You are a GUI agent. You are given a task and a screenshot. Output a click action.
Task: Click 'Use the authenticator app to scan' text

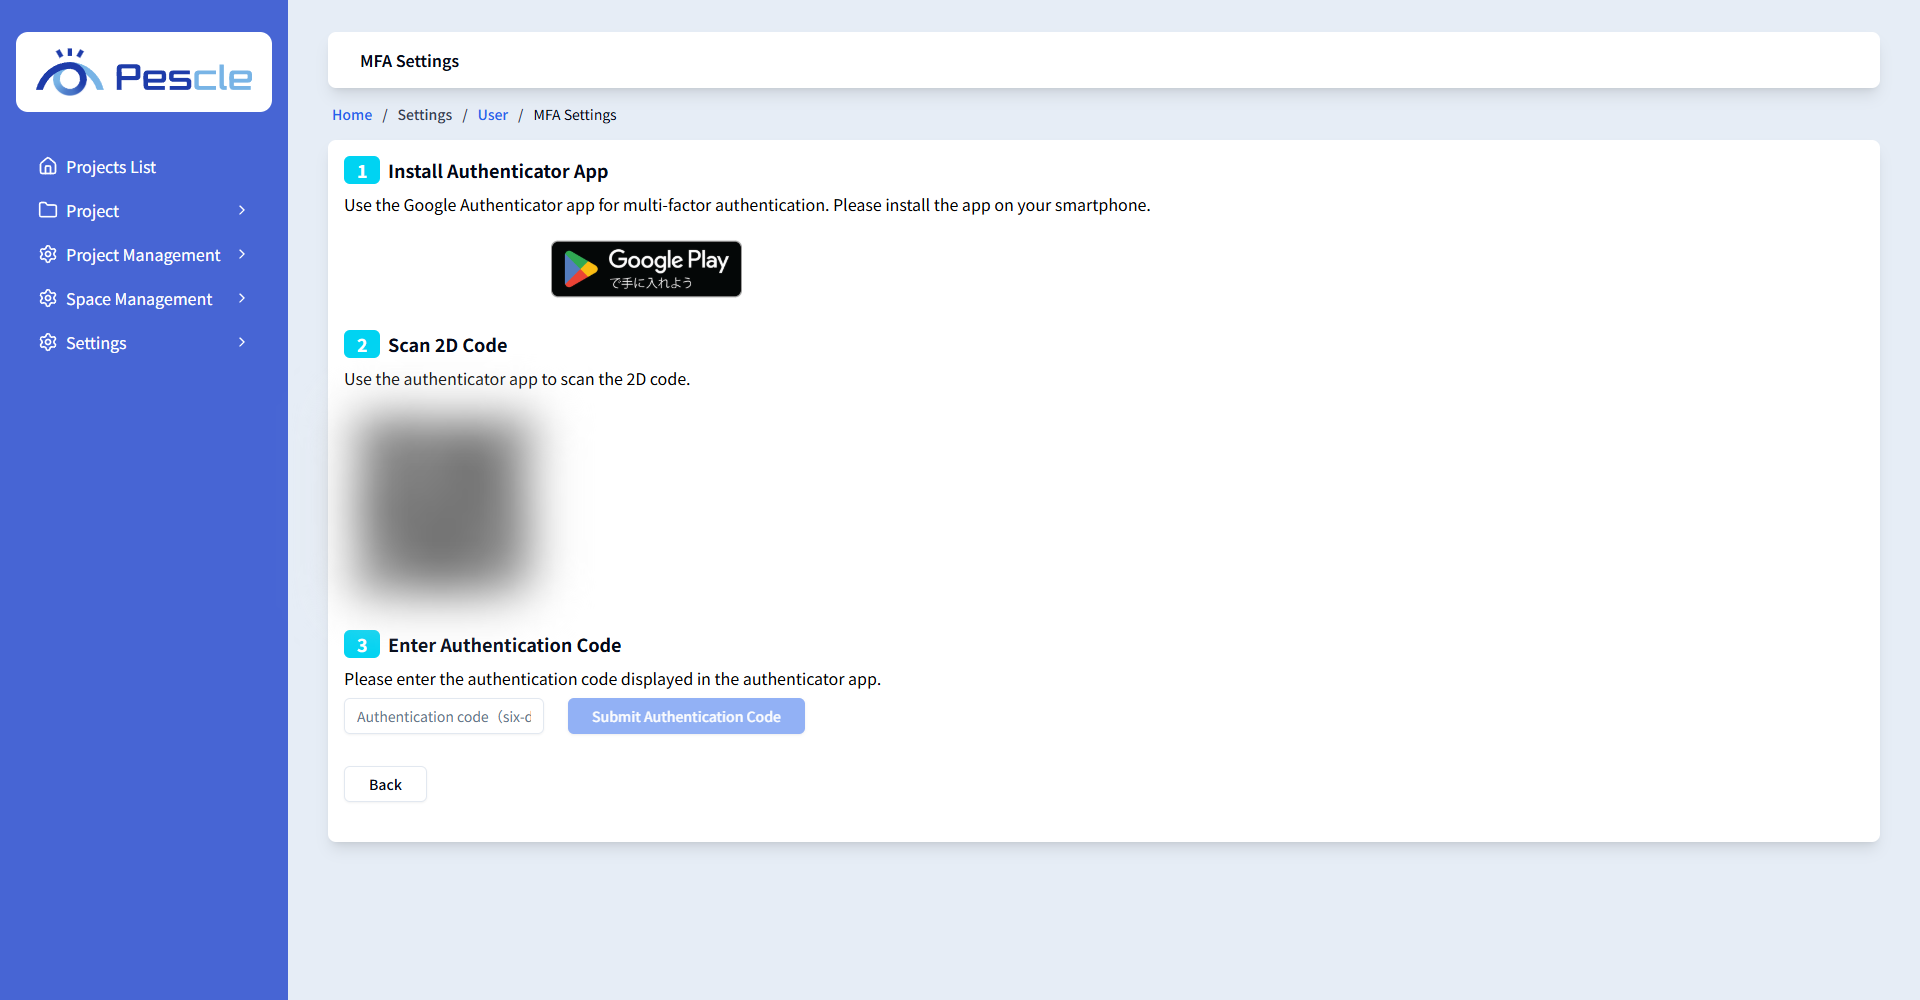click(x=517, y=379)
